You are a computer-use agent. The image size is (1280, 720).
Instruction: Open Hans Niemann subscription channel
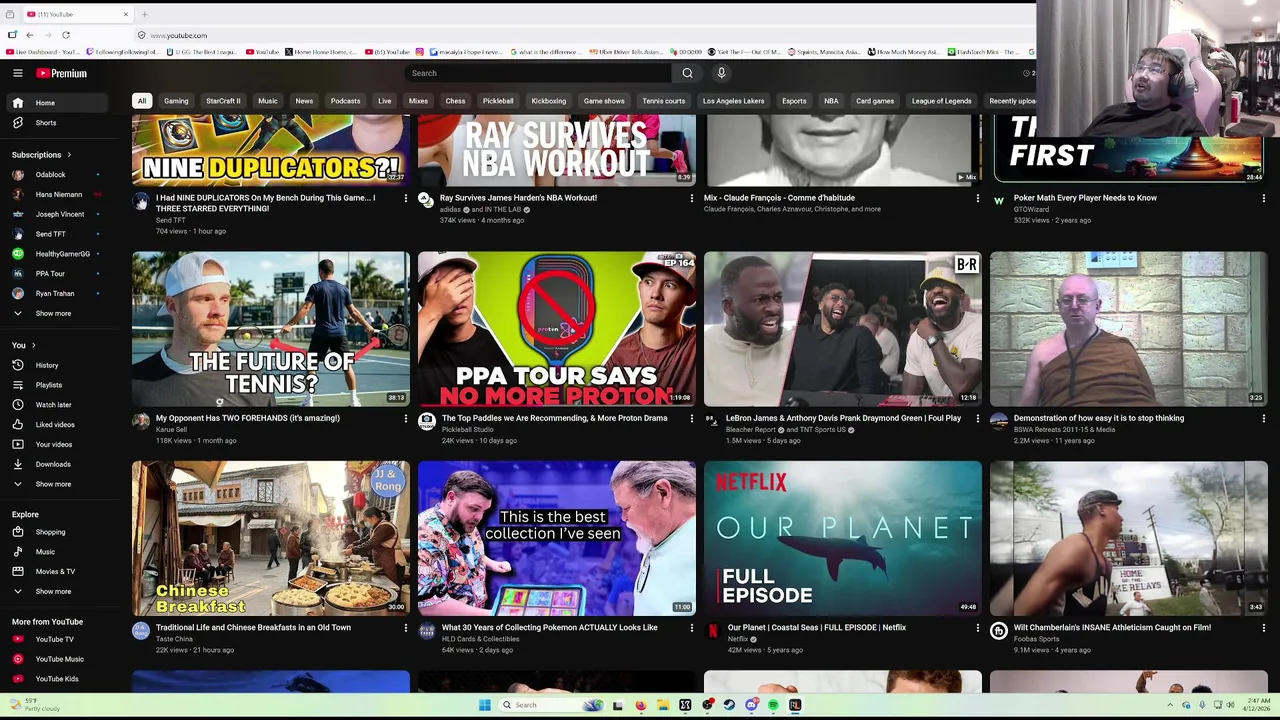coord(57,195)
